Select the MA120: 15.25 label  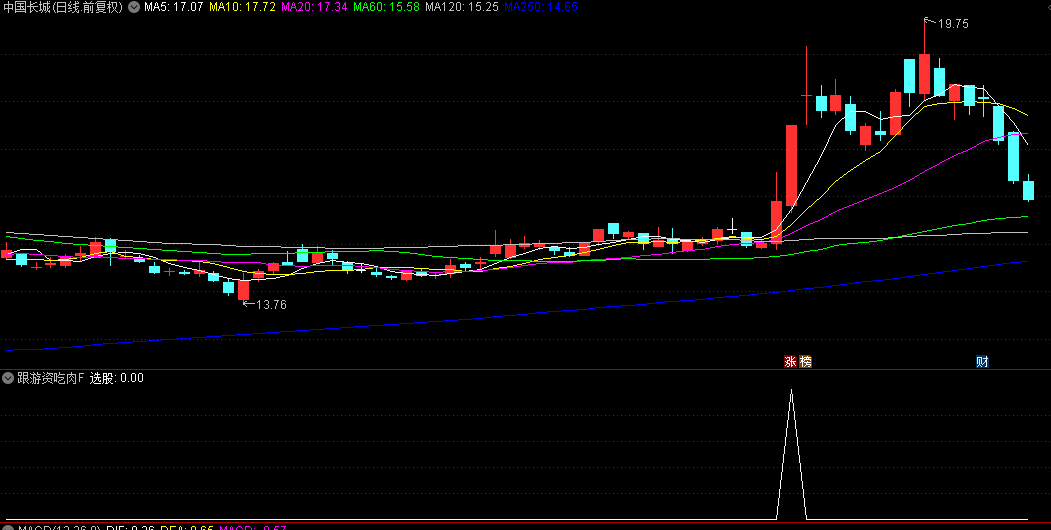pos(462,7)
